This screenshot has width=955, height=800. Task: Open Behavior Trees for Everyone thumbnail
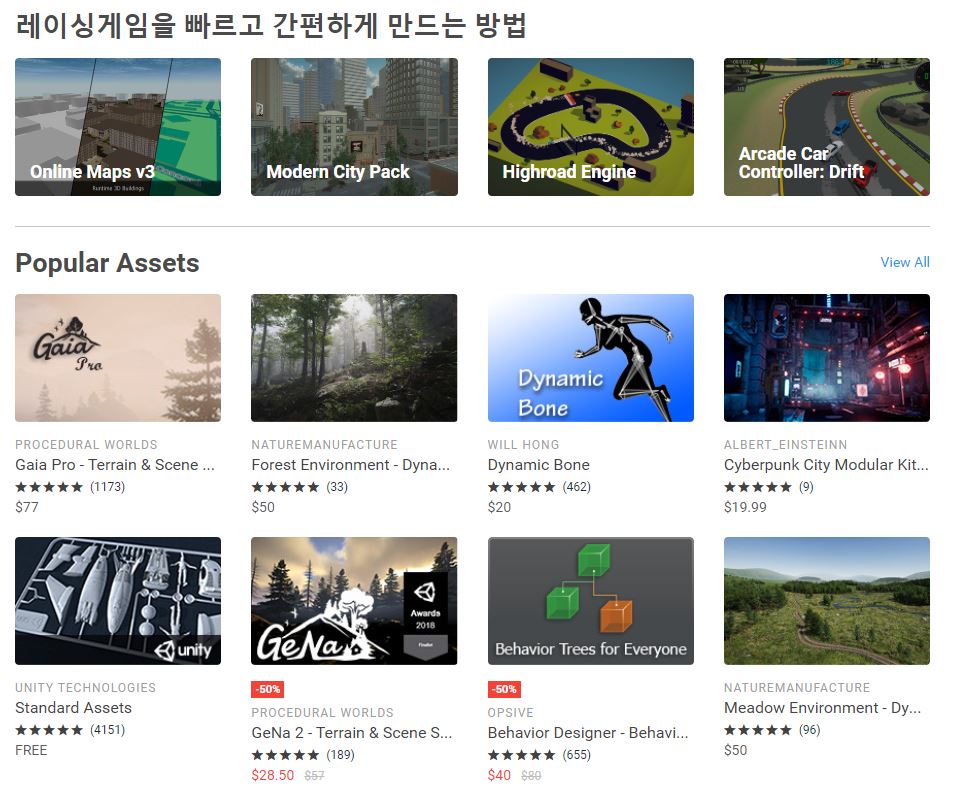coord(590,601)
